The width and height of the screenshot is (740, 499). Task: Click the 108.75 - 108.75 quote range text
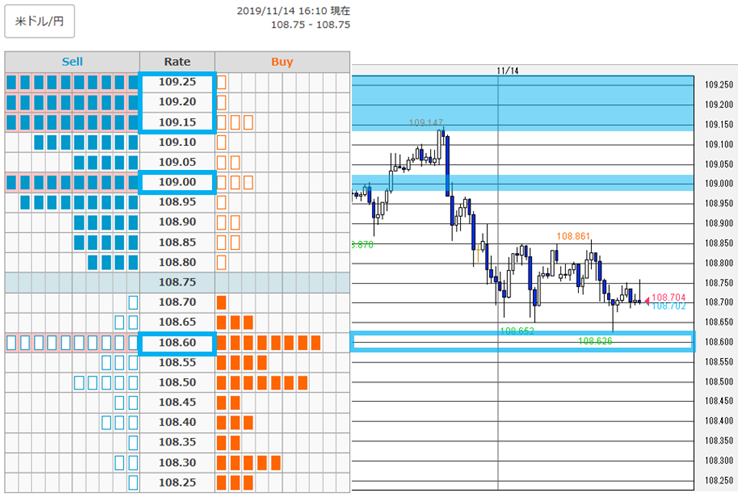311,25
